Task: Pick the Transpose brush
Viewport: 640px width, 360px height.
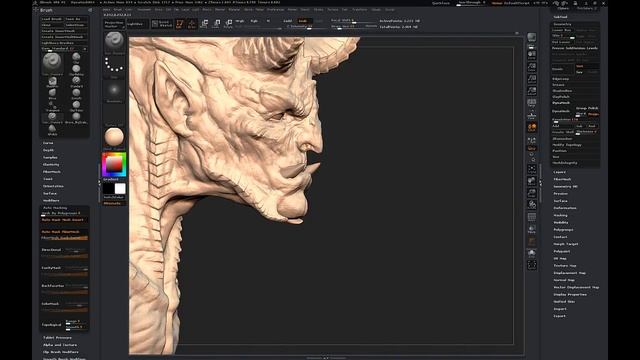Action: pos(52,106)
